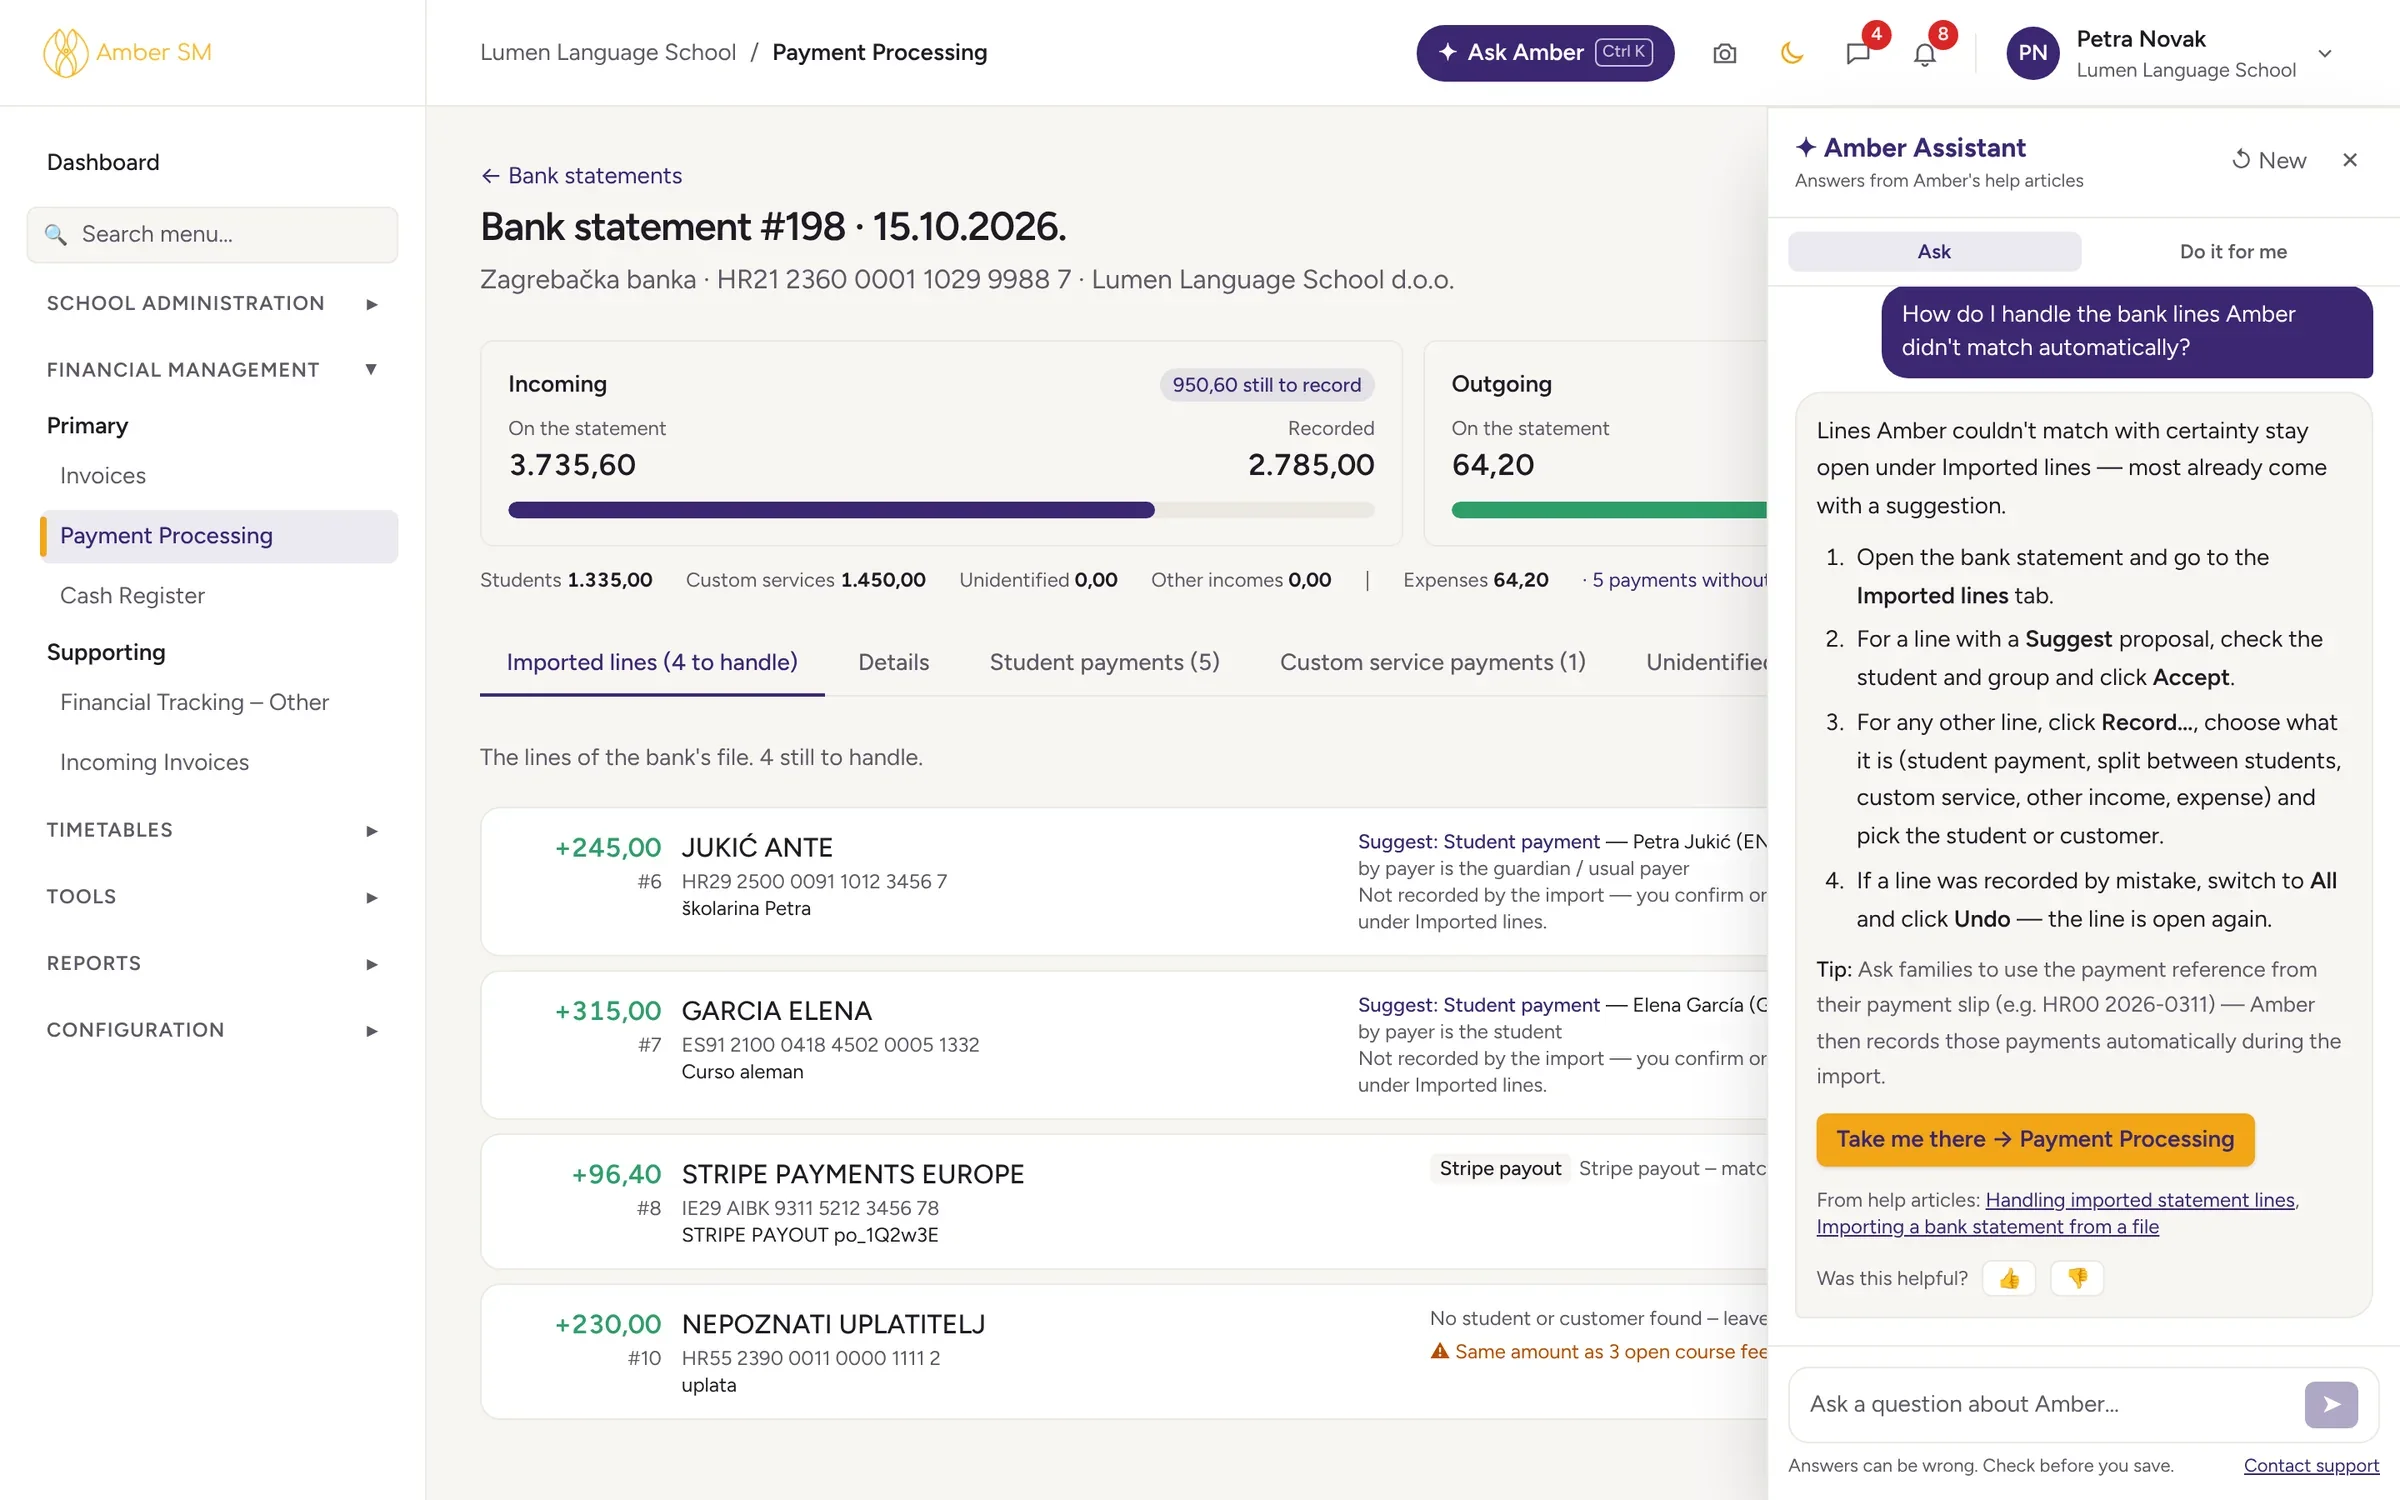Image resolution: width=2400 pixels, height=1500 pixels.
Task: Expand Timetables section
Action: pos(212,830)
